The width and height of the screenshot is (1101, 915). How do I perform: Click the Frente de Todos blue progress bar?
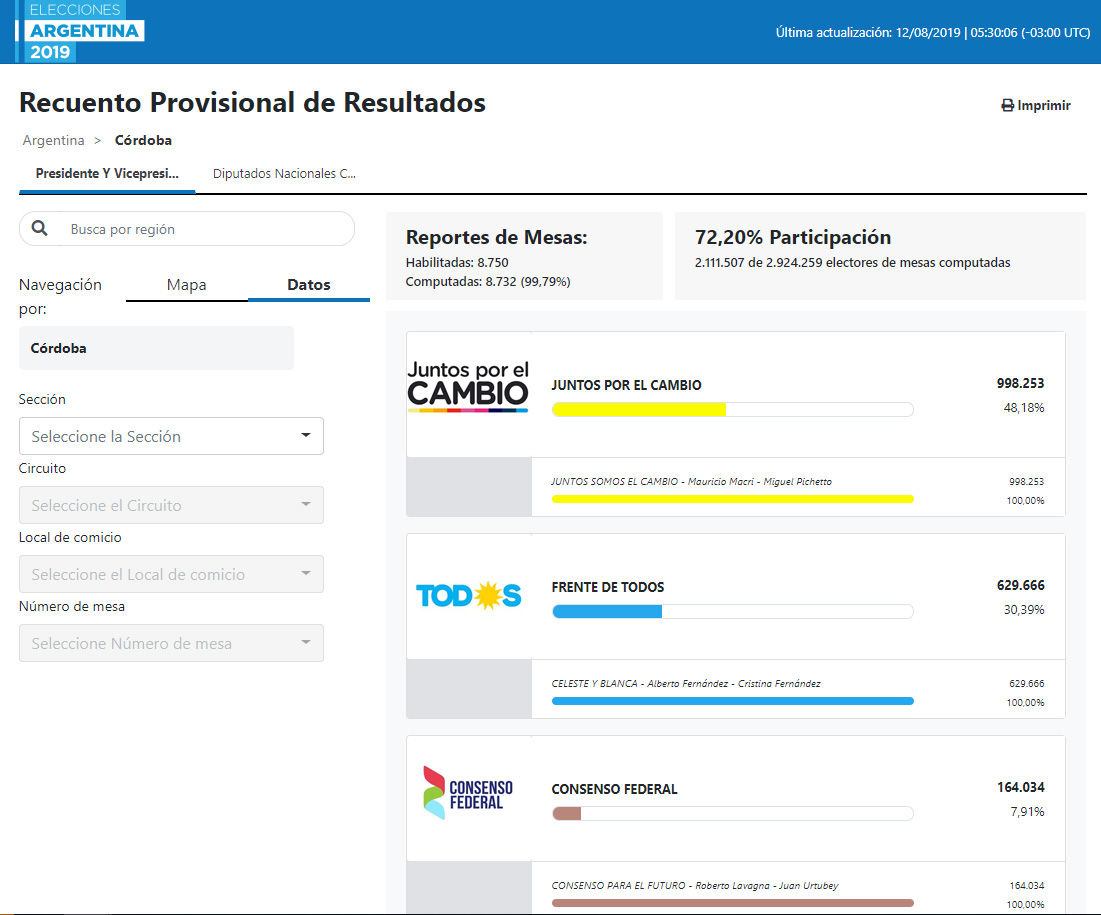point(732,612)
